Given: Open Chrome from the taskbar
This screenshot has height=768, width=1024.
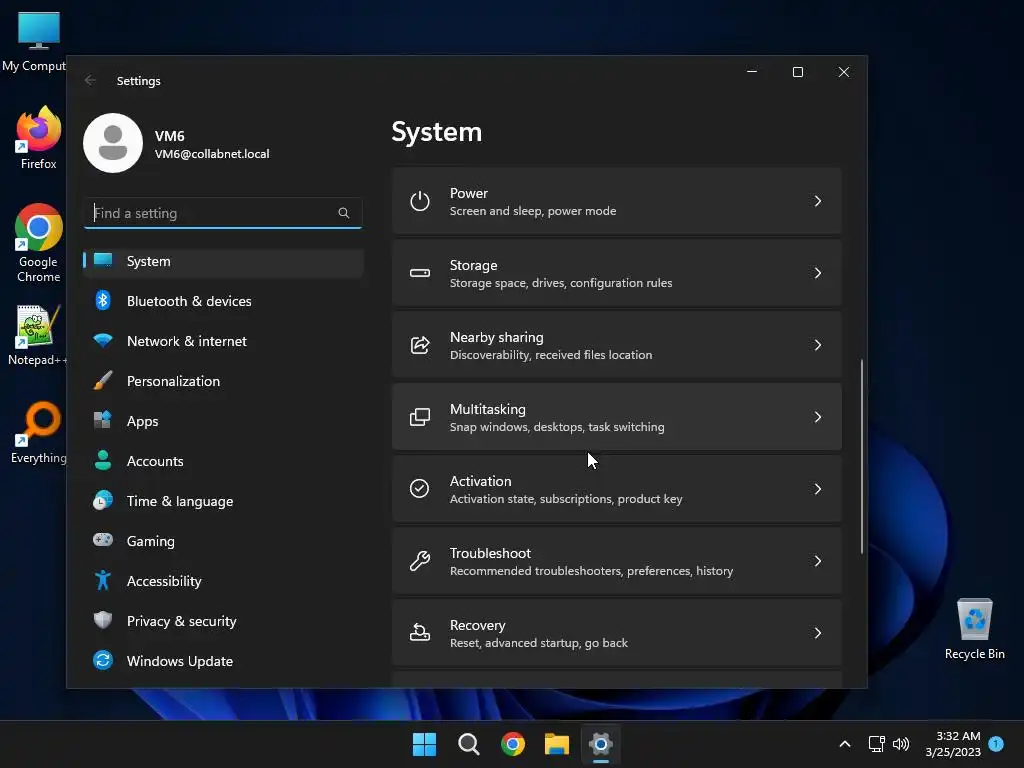Looking at the screenshot, I should click(x=513, y=744).
